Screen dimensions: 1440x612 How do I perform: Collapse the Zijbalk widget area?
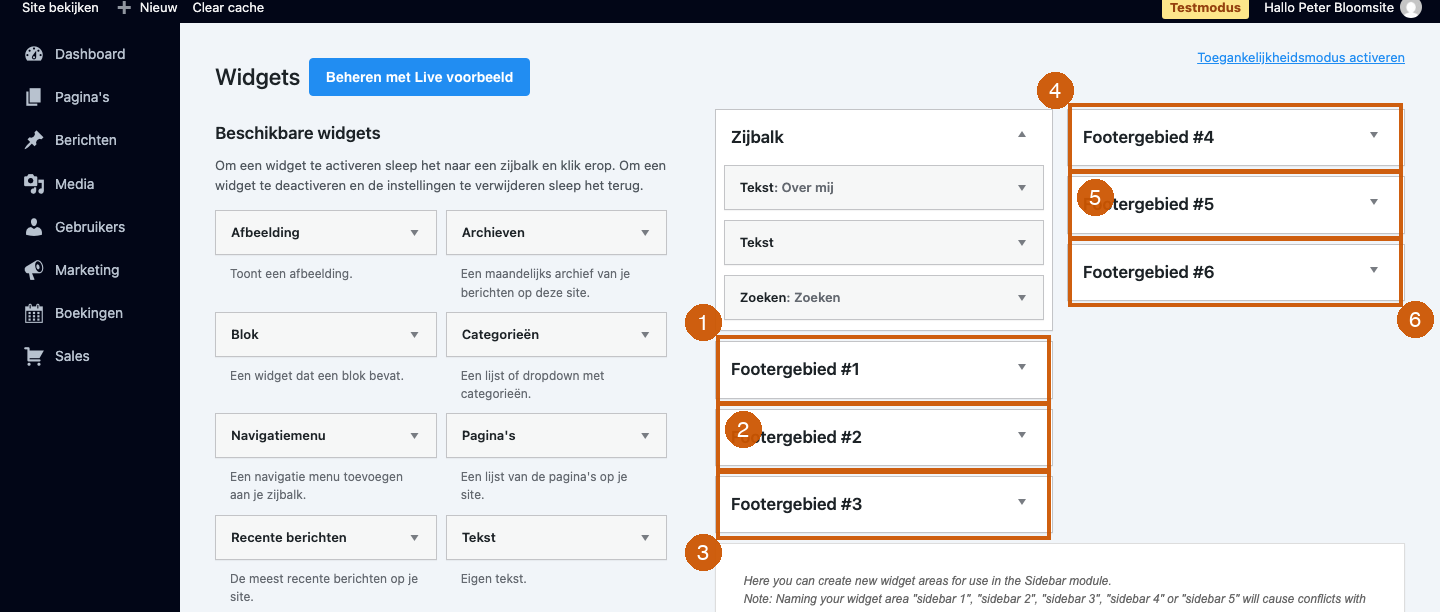(1022, 135)
